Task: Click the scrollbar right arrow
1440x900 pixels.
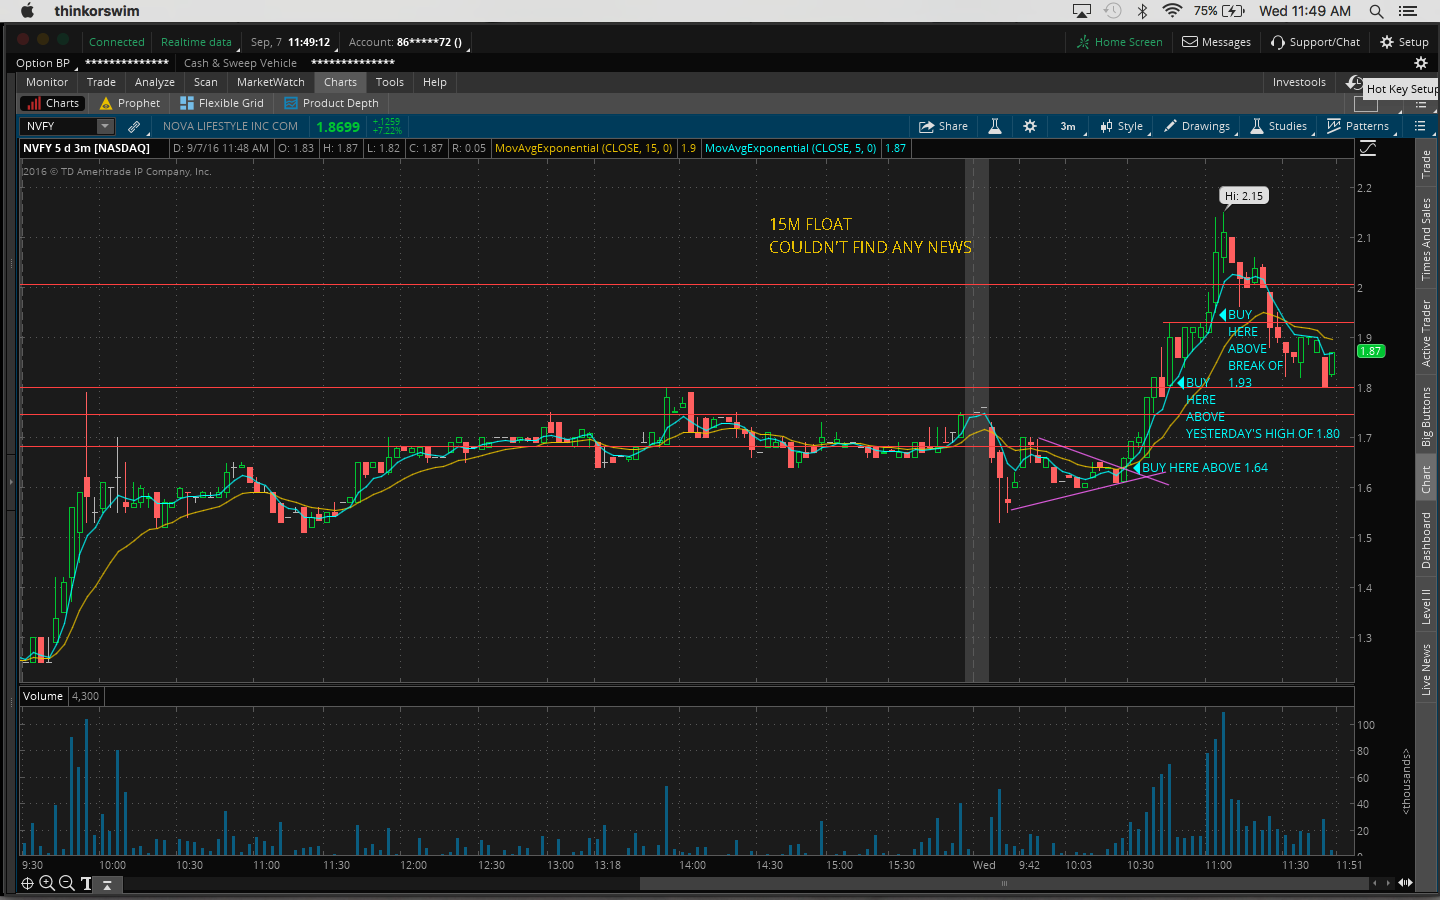Action: pos(1387,883)
